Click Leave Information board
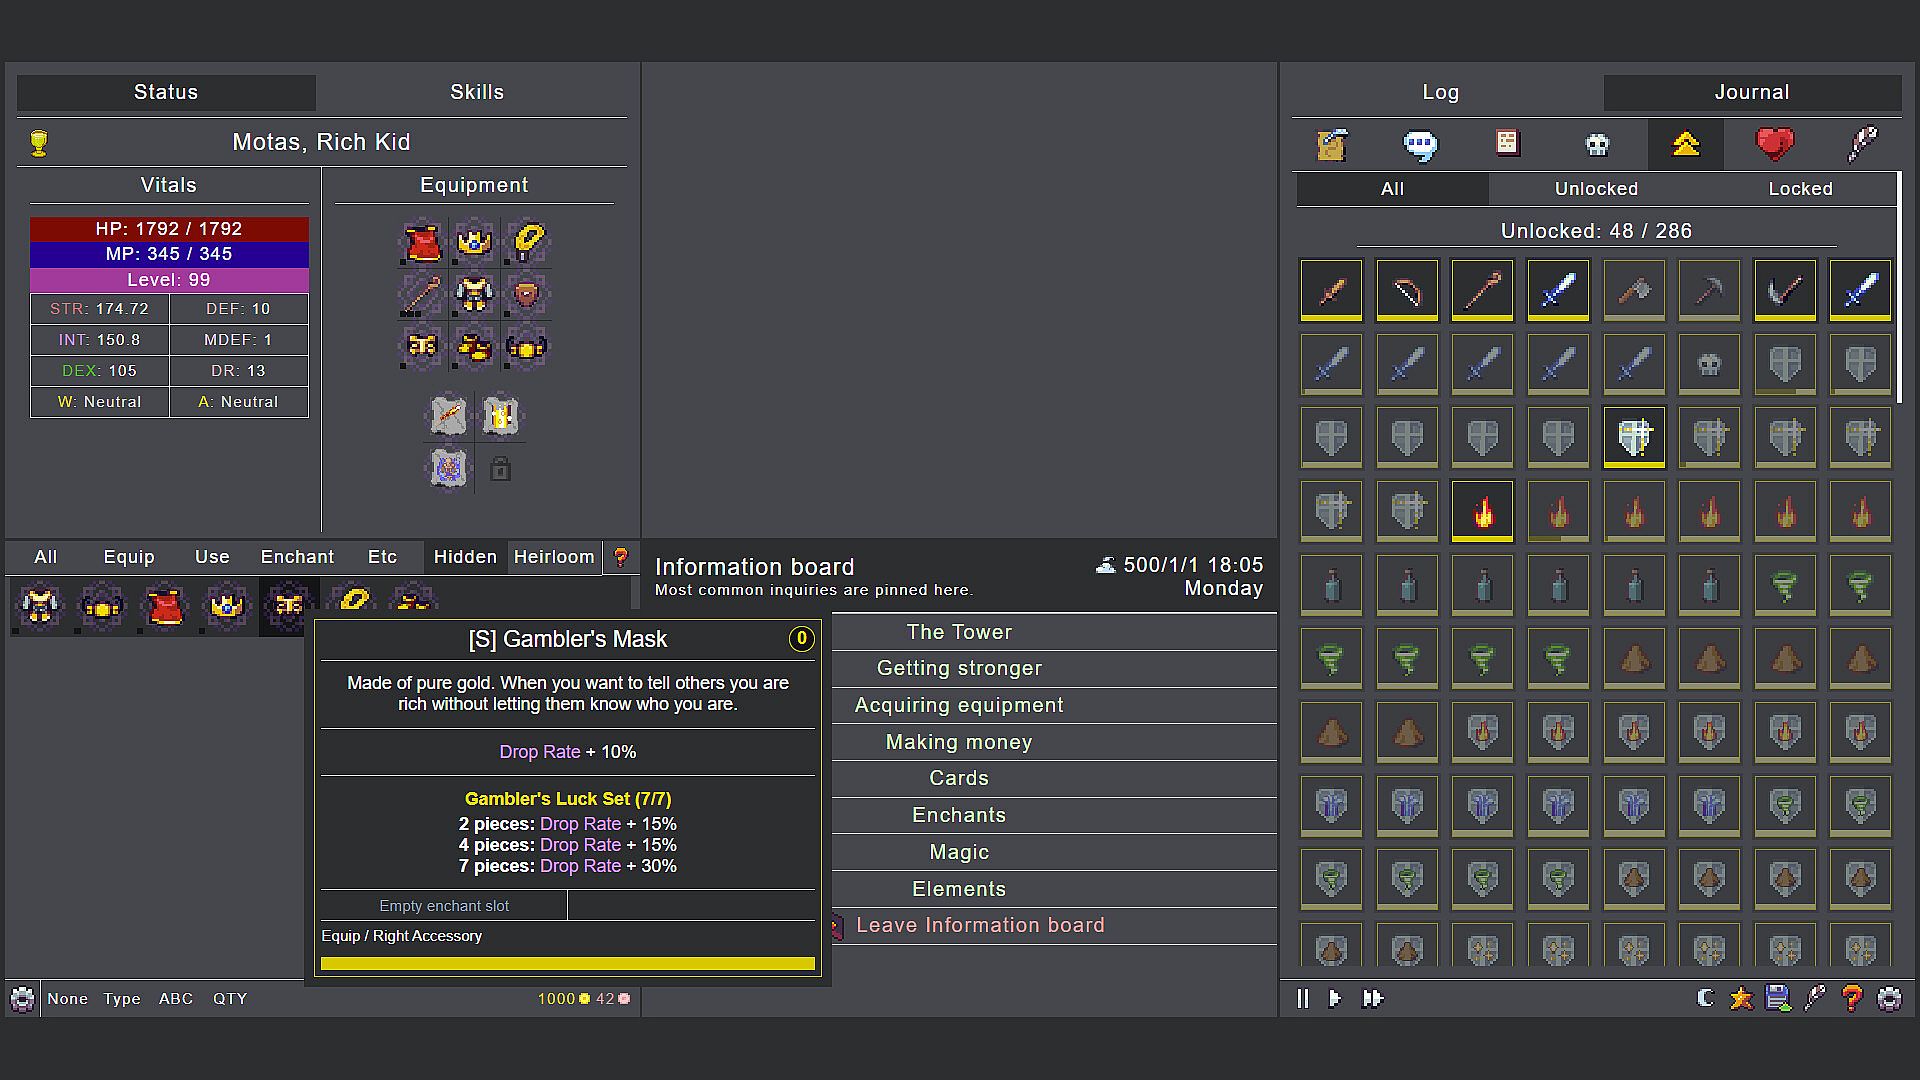Screen dimensions: 1920x1080 coord(980,925)
